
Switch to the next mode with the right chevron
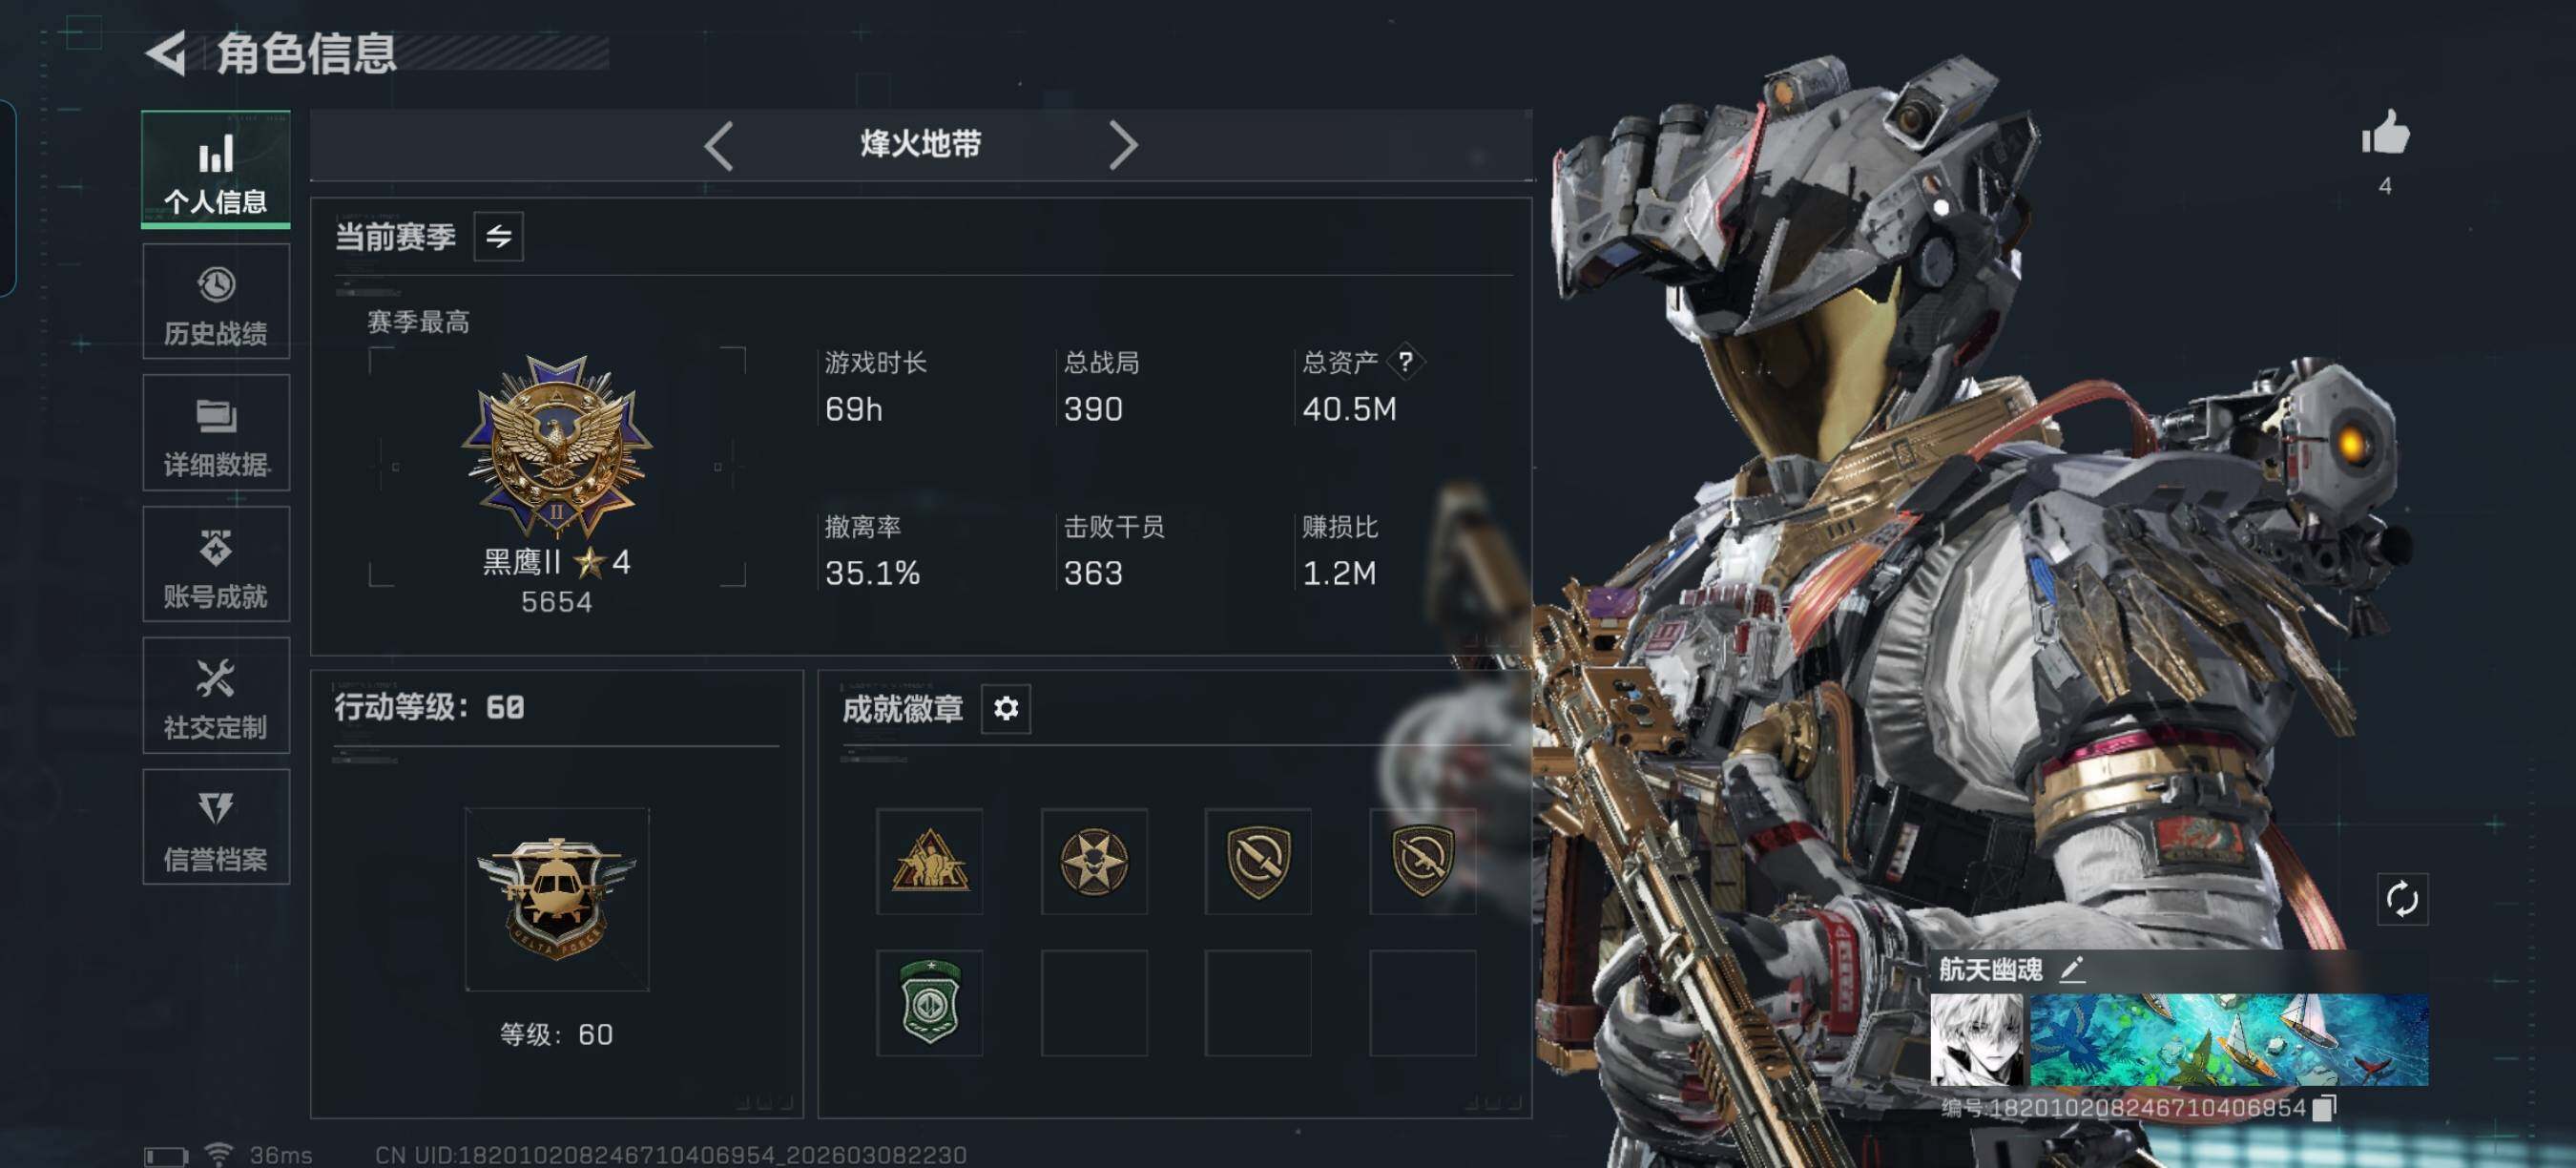pyautogui.click(x=1123, y=146)
